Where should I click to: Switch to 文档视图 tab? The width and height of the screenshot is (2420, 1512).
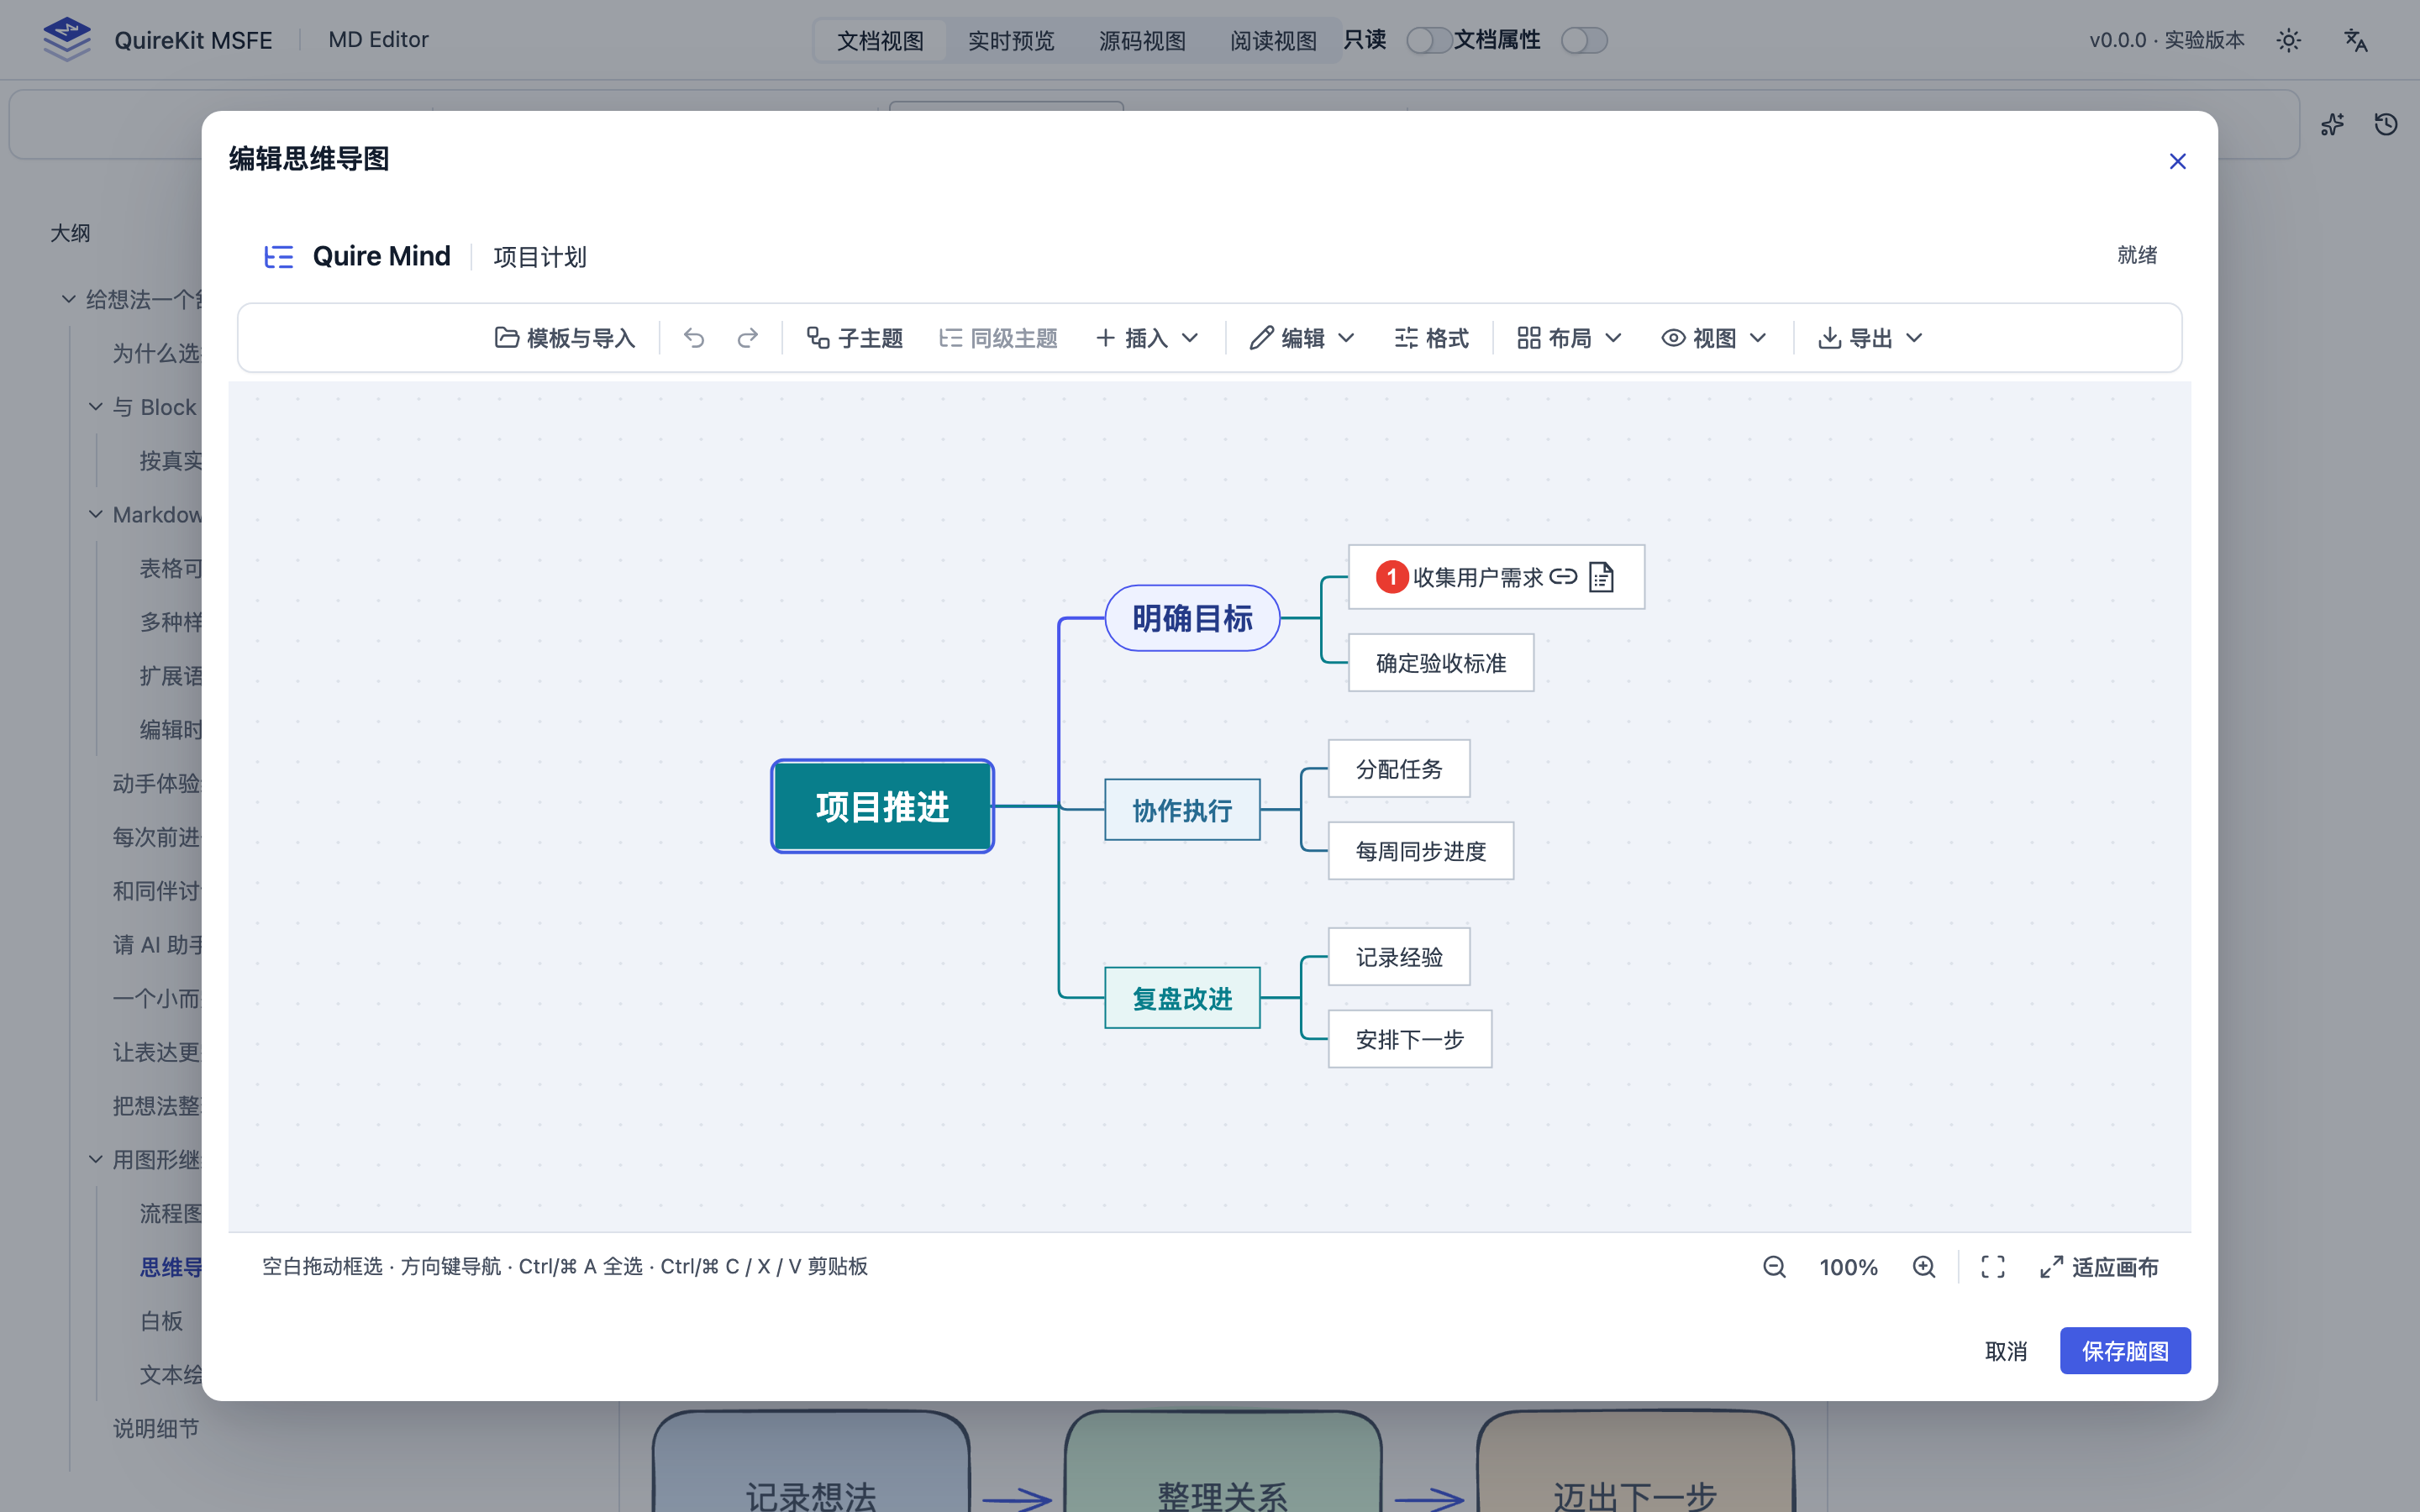pyautogui.click(x=880, y=41)
